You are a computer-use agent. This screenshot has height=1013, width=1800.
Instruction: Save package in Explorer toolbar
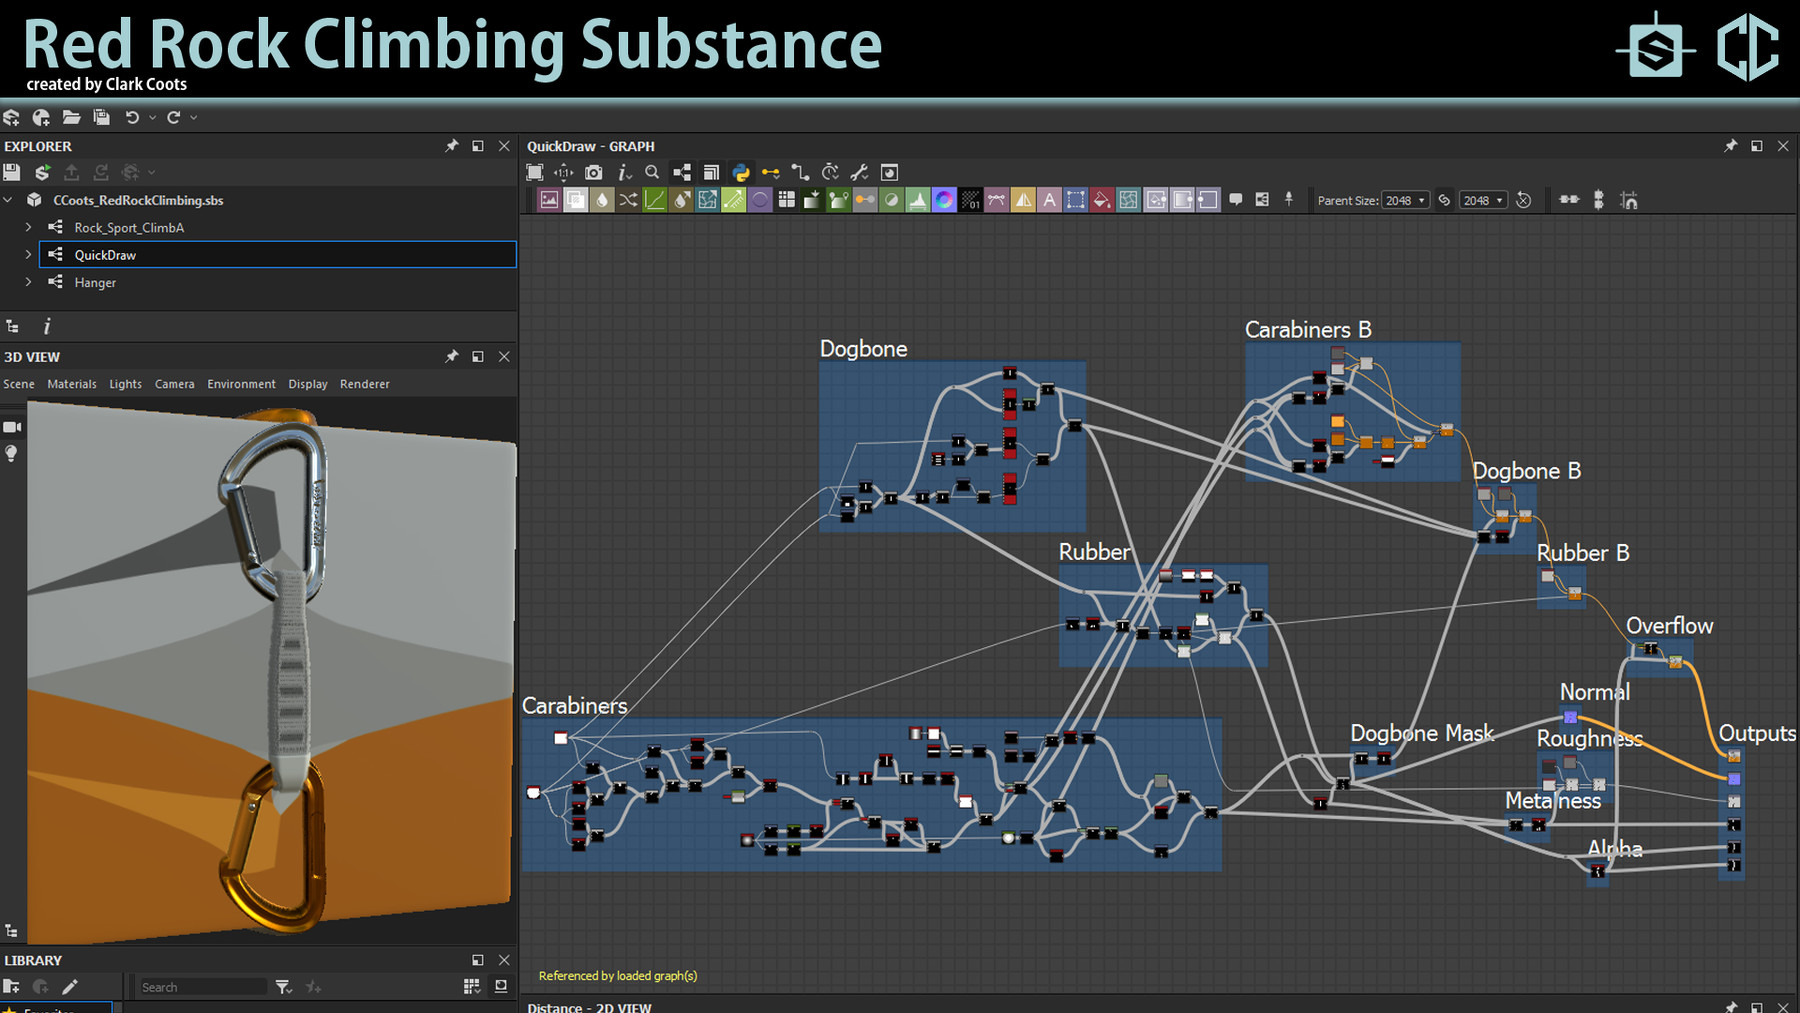tap(12, 173)
